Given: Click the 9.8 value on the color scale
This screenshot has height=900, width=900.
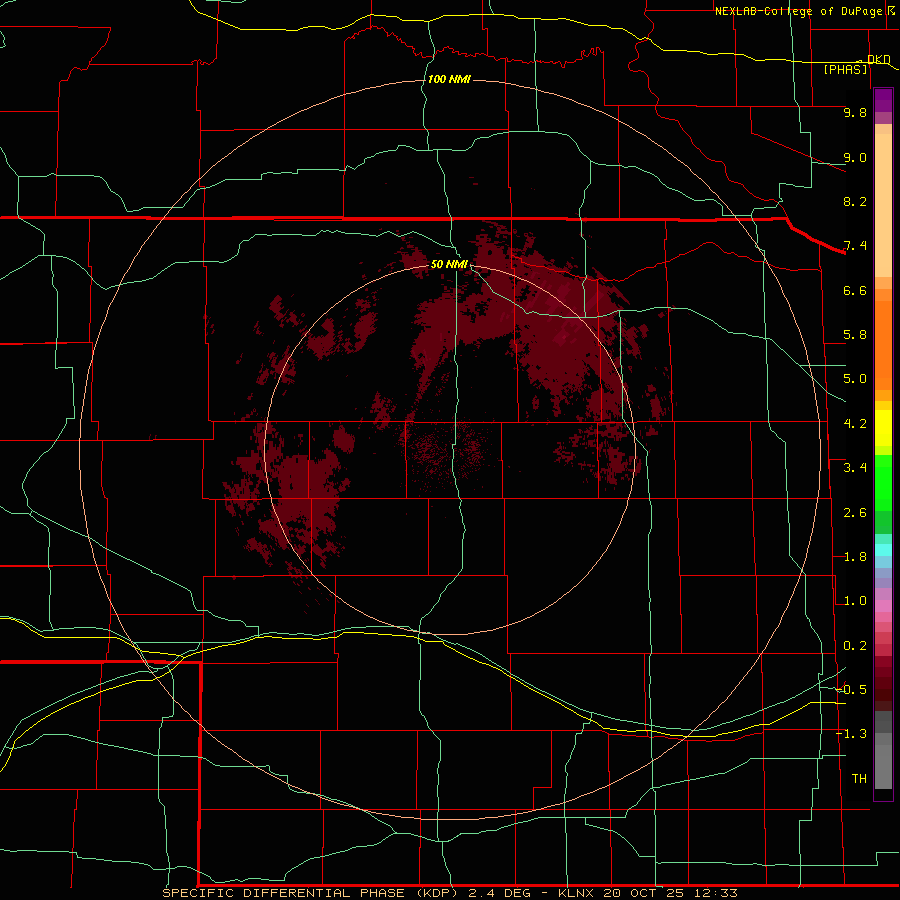Looking at the screenshot, I should (x=855, y=112).
